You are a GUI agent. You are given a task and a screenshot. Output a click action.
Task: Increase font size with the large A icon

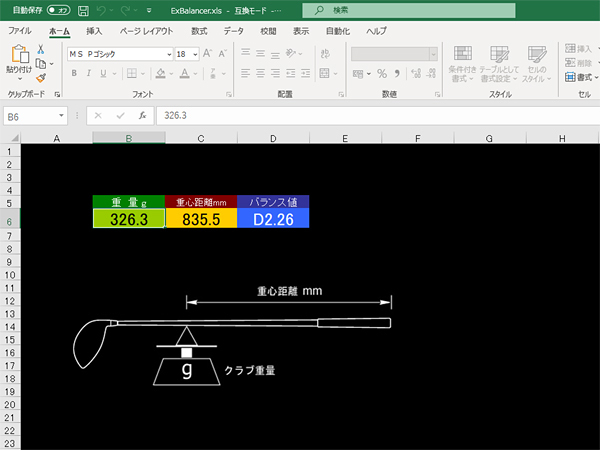[x=209, y=54]
